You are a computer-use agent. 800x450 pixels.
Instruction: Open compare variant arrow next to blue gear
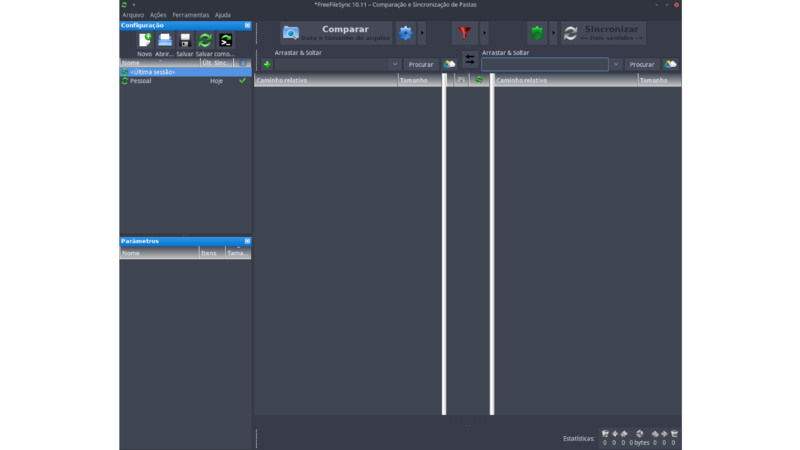click(422, 33)
